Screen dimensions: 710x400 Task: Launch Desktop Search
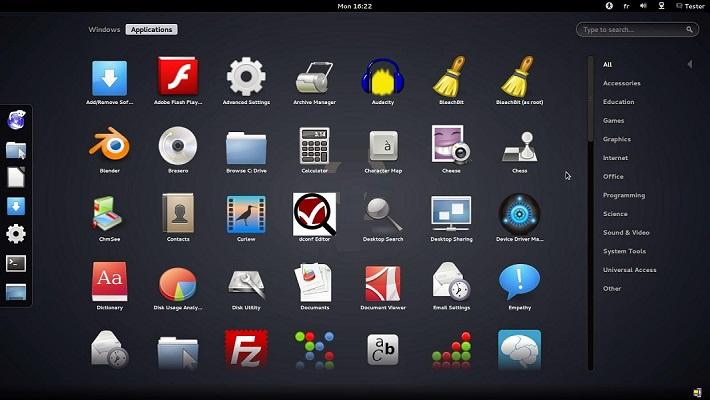tap(383, 214)
